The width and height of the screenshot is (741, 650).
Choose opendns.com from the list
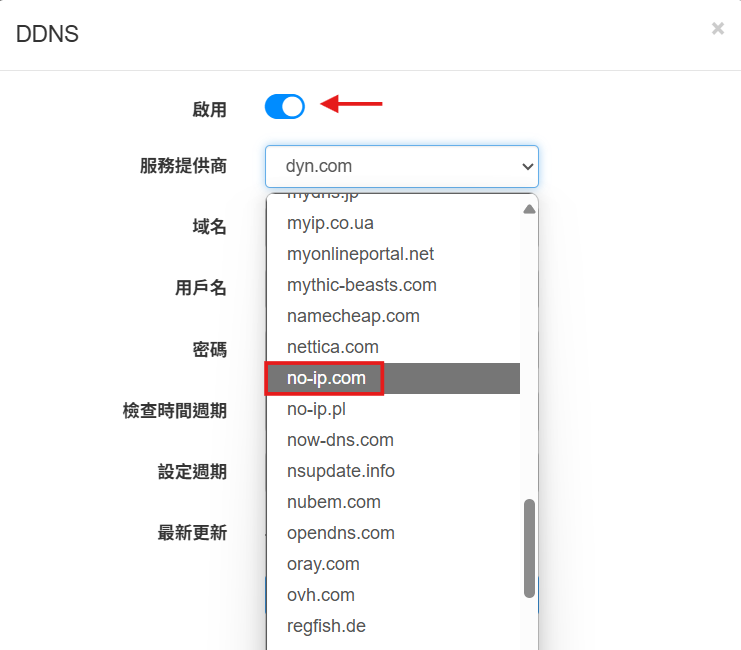click(x=394, y=533)
